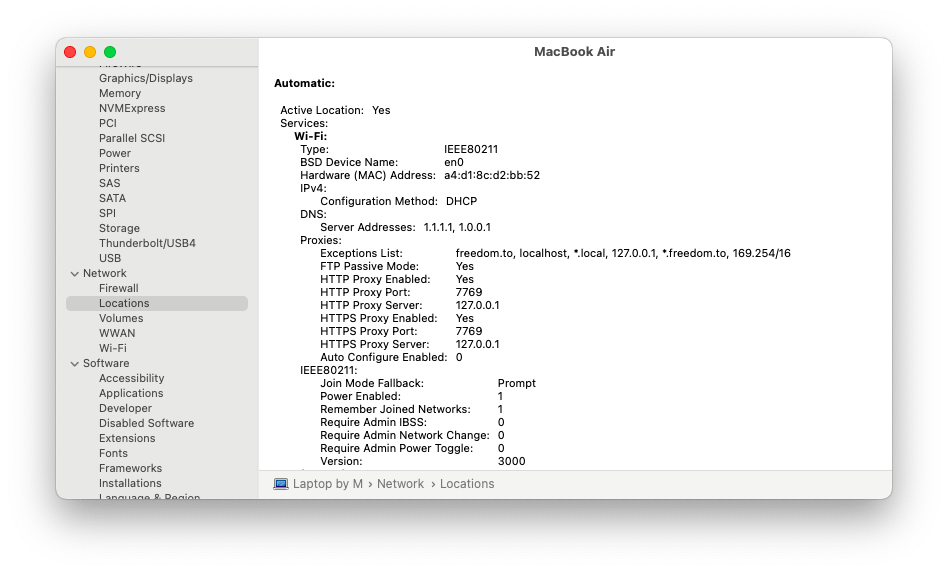Select Thunderbolt/USB4 in sidebar
The height and width of the screenshot is (573, 948).
(x=147, y=243)
